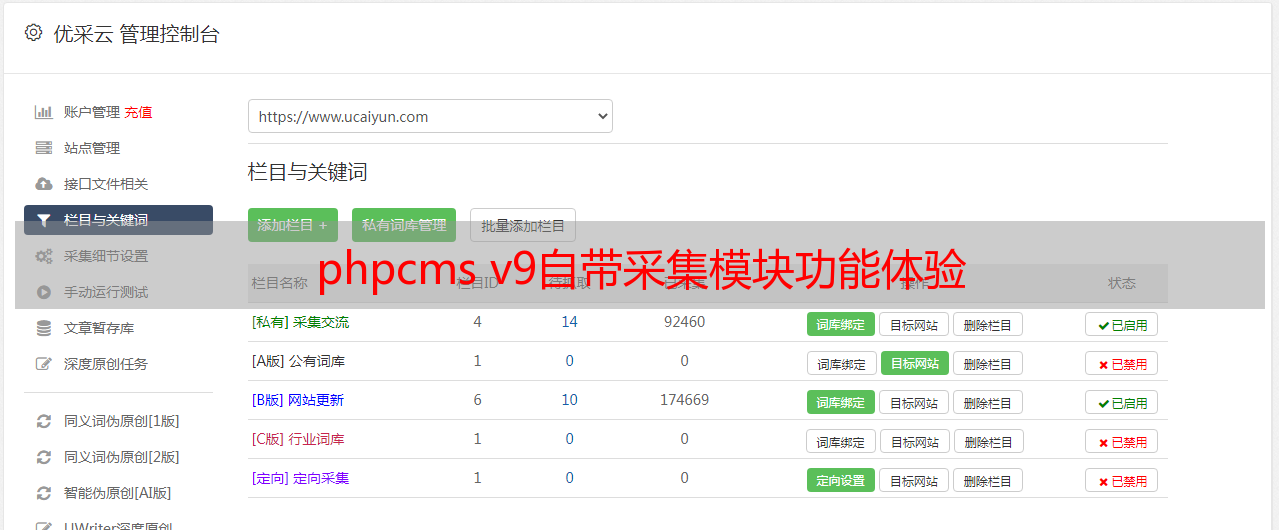The width and height of the screenshot is (1279, 530).
Task: Click green 目标网站 for 公有词库 row
Action: 915,363
